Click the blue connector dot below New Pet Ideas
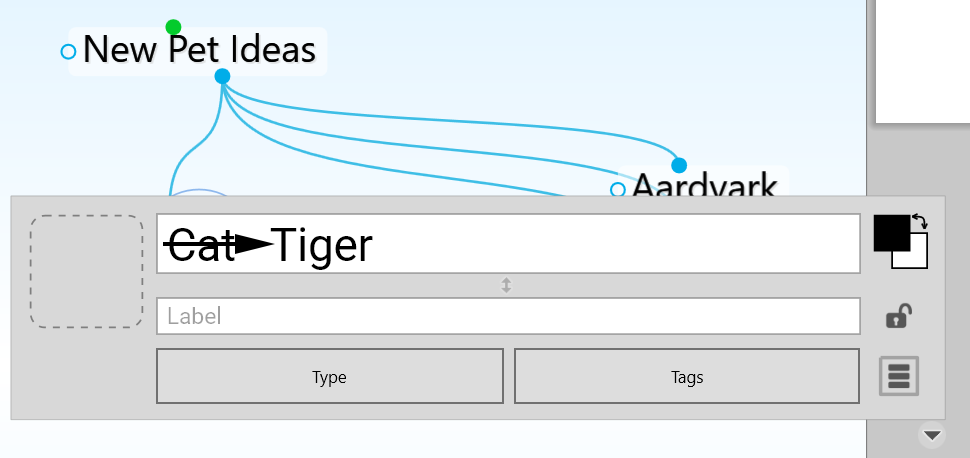 pyautogui.click(x=222, y=76)
